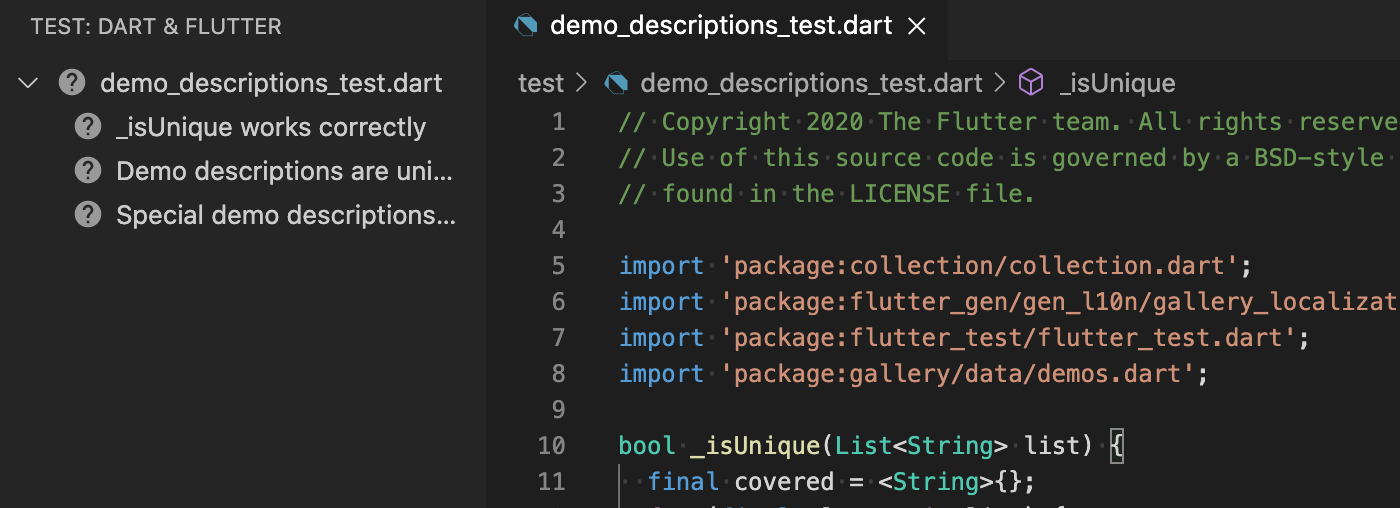The height and width of the screenshot is (508, 1400).
Task: Click the Dart icon in the editor tab
Action: 526,26
